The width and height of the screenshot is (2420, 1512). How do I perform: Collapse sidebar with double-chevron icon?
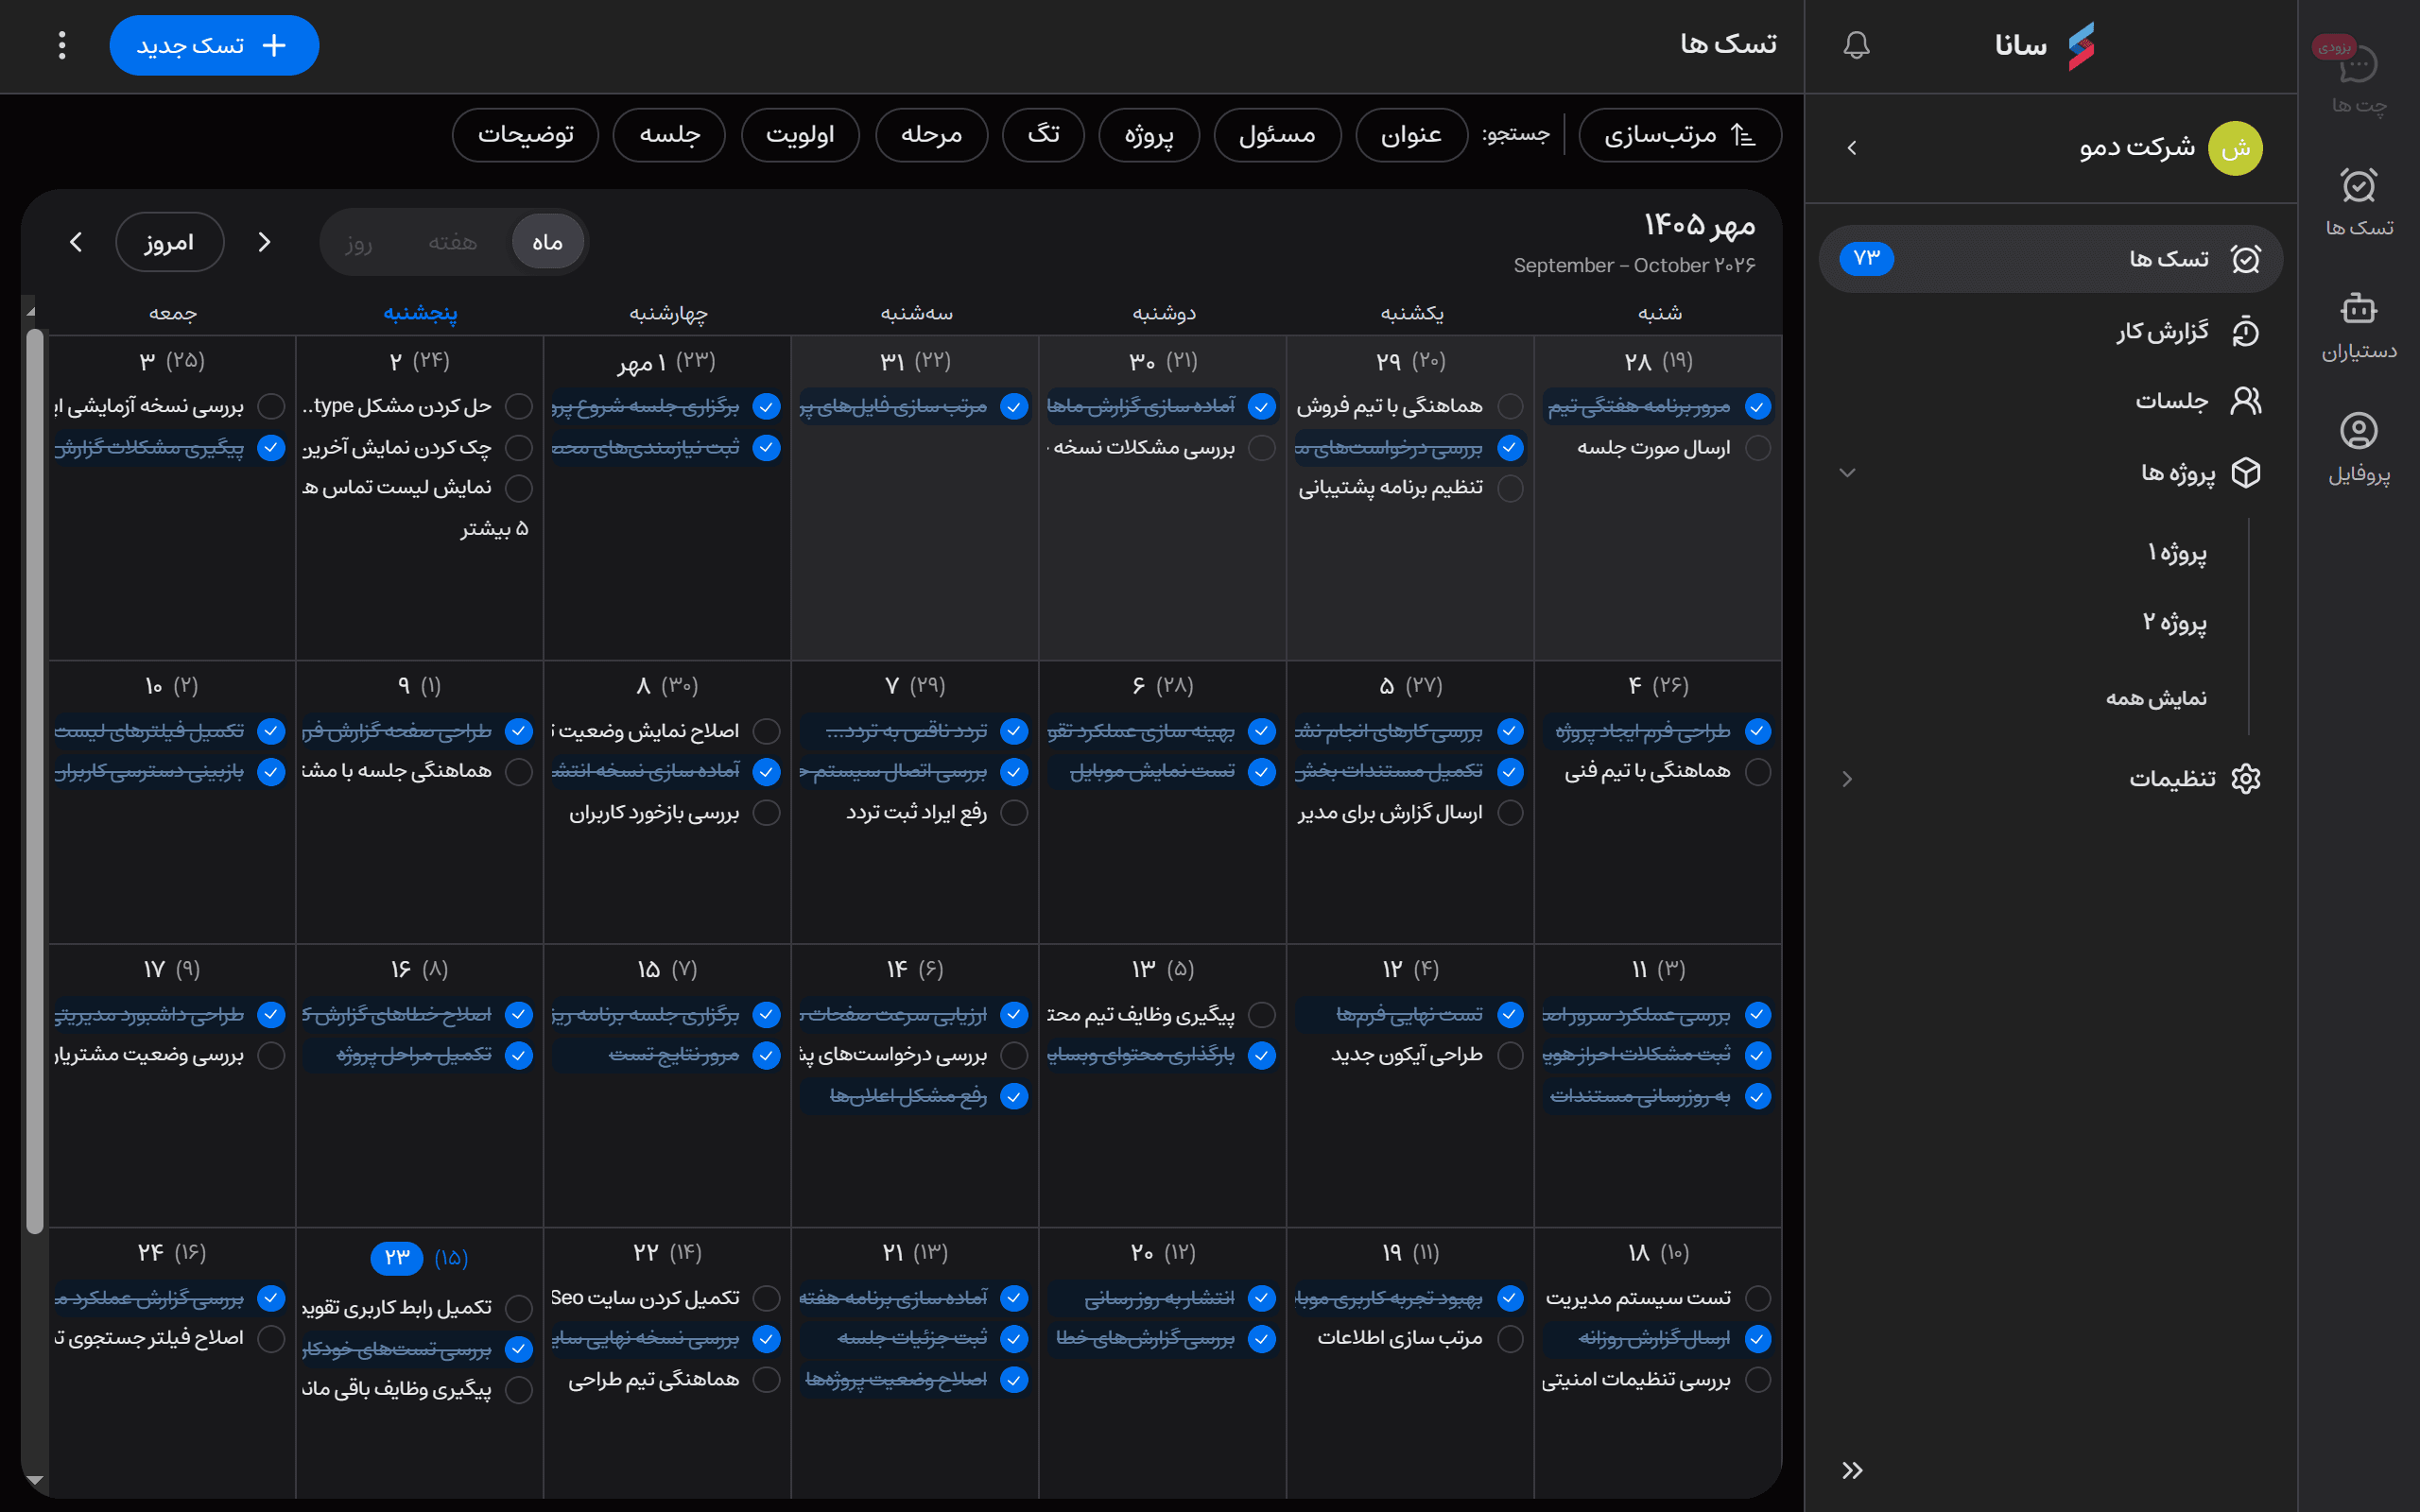click(1852, 1470)
